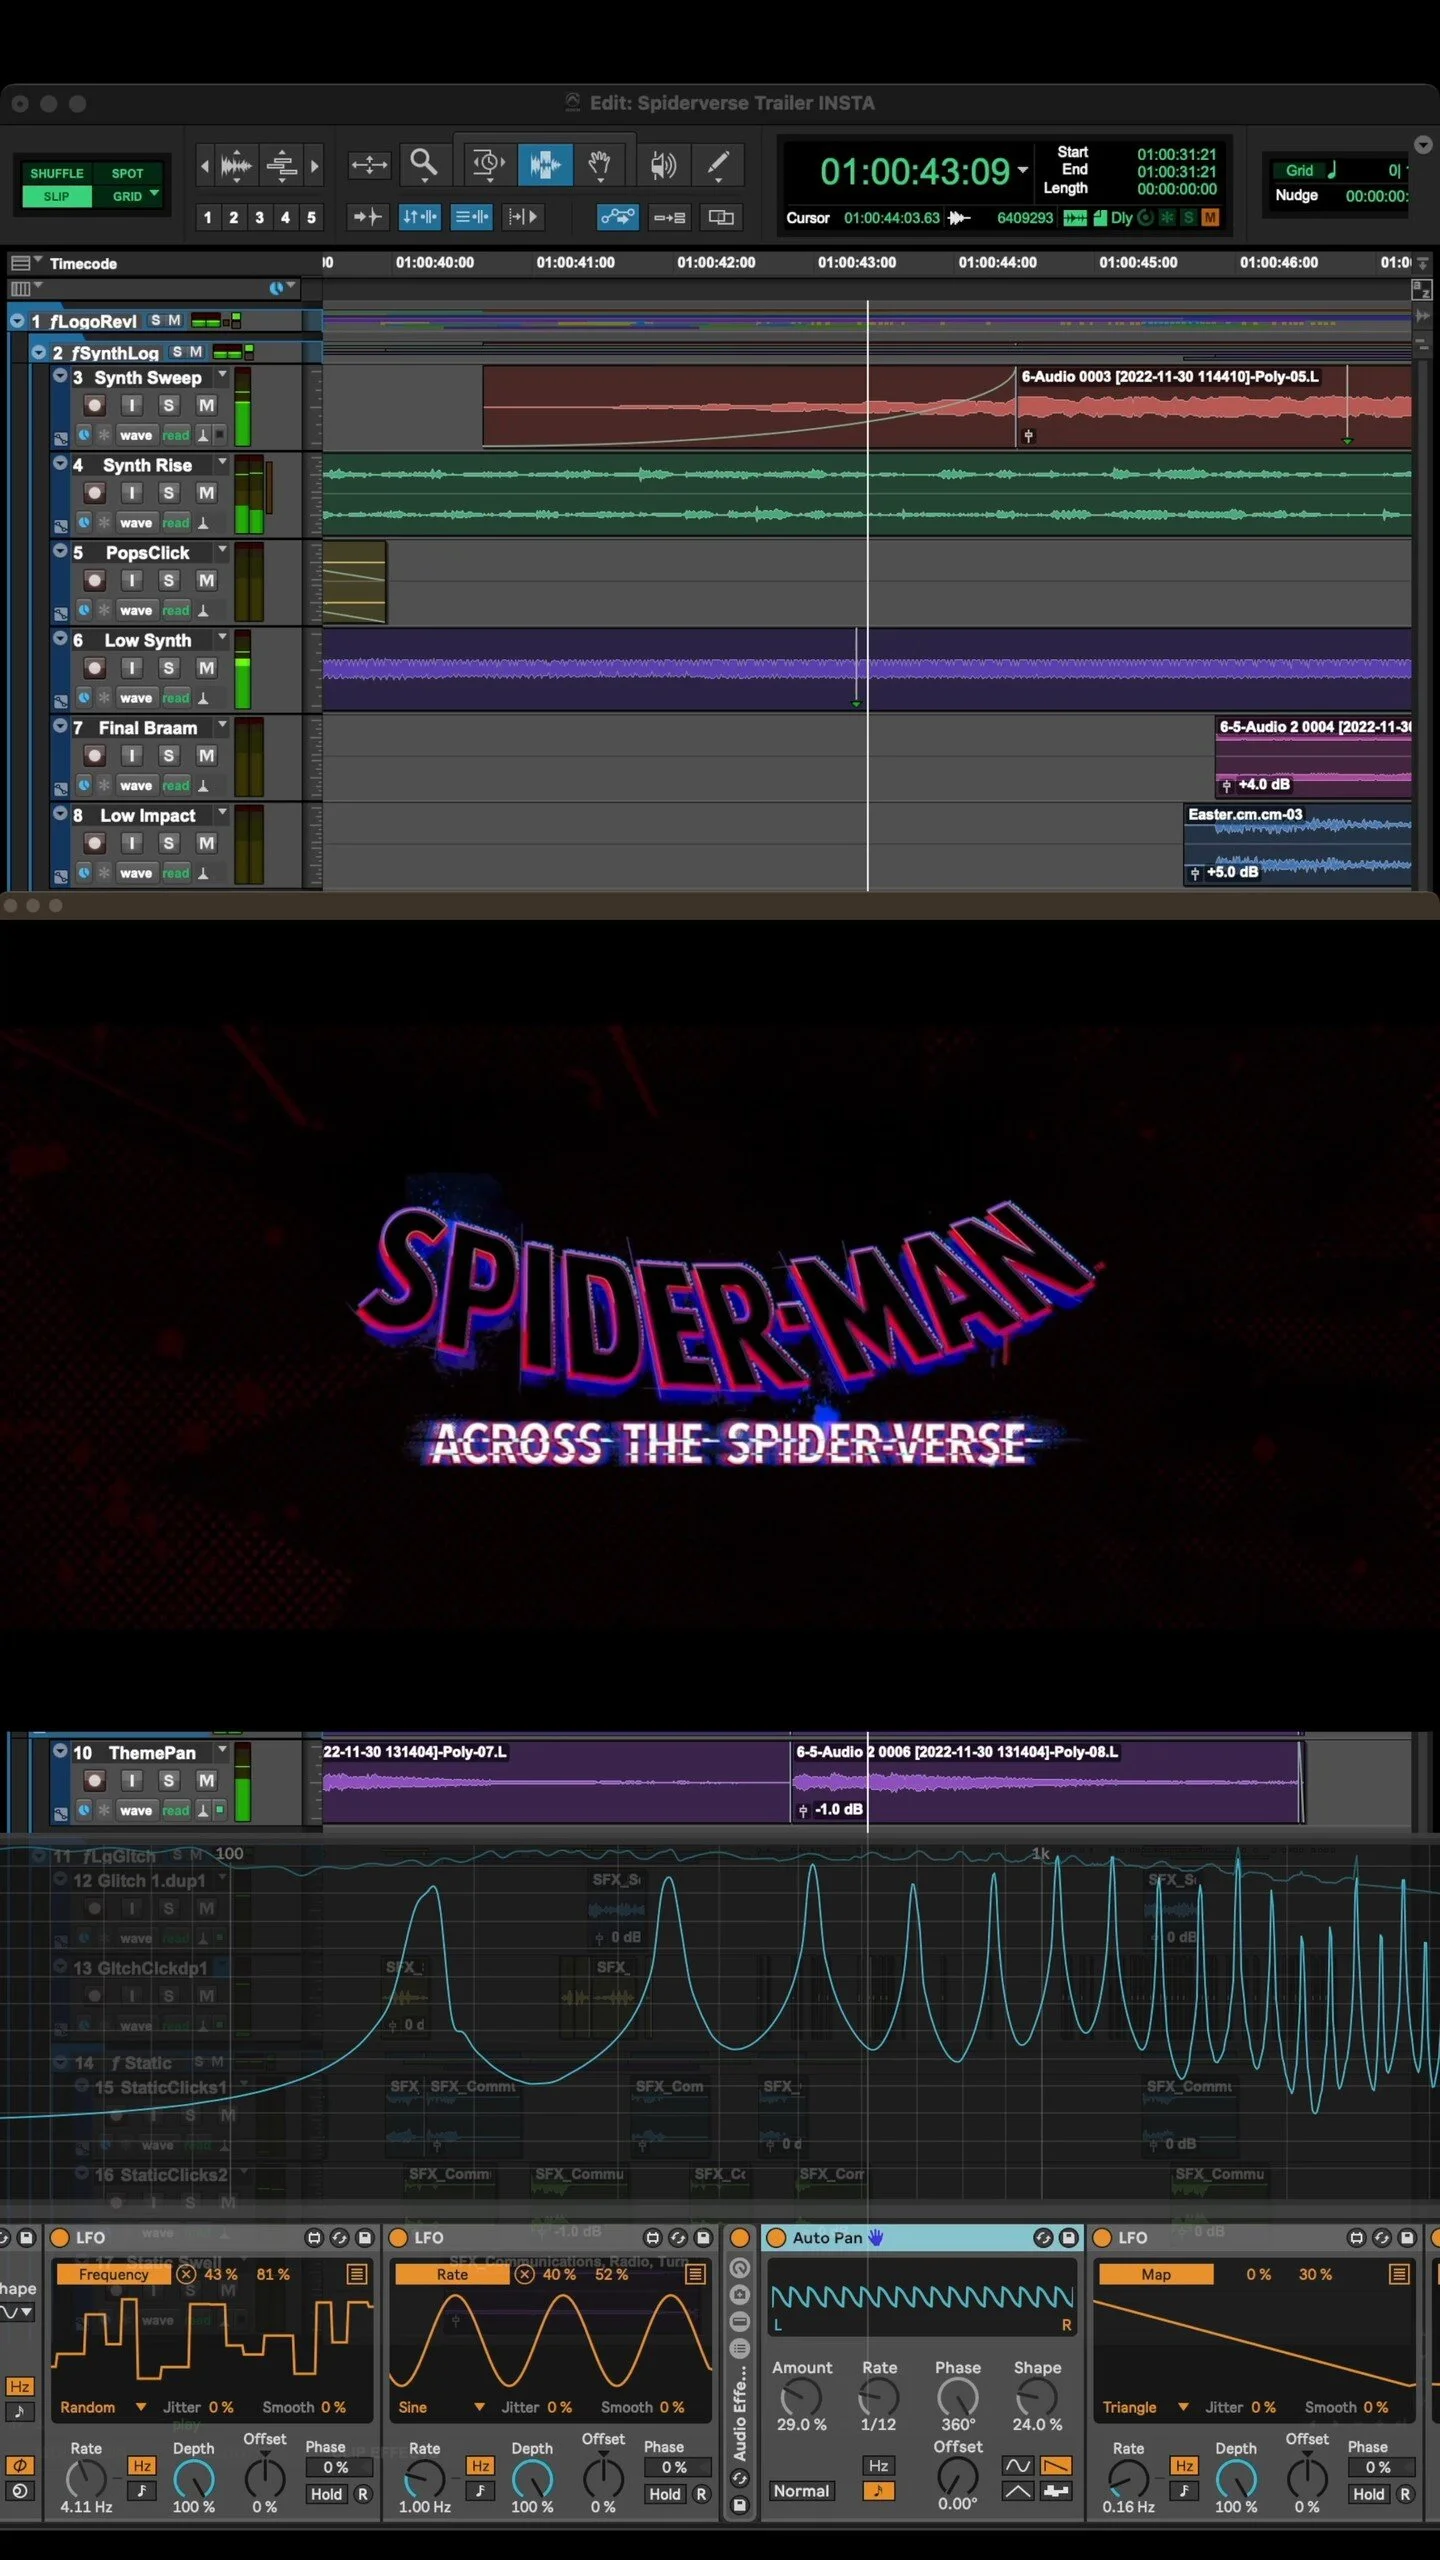The image size is (1440, 2560).
Task: Collapse the fSynthLog folder track
Action: (x=38, y=352)
